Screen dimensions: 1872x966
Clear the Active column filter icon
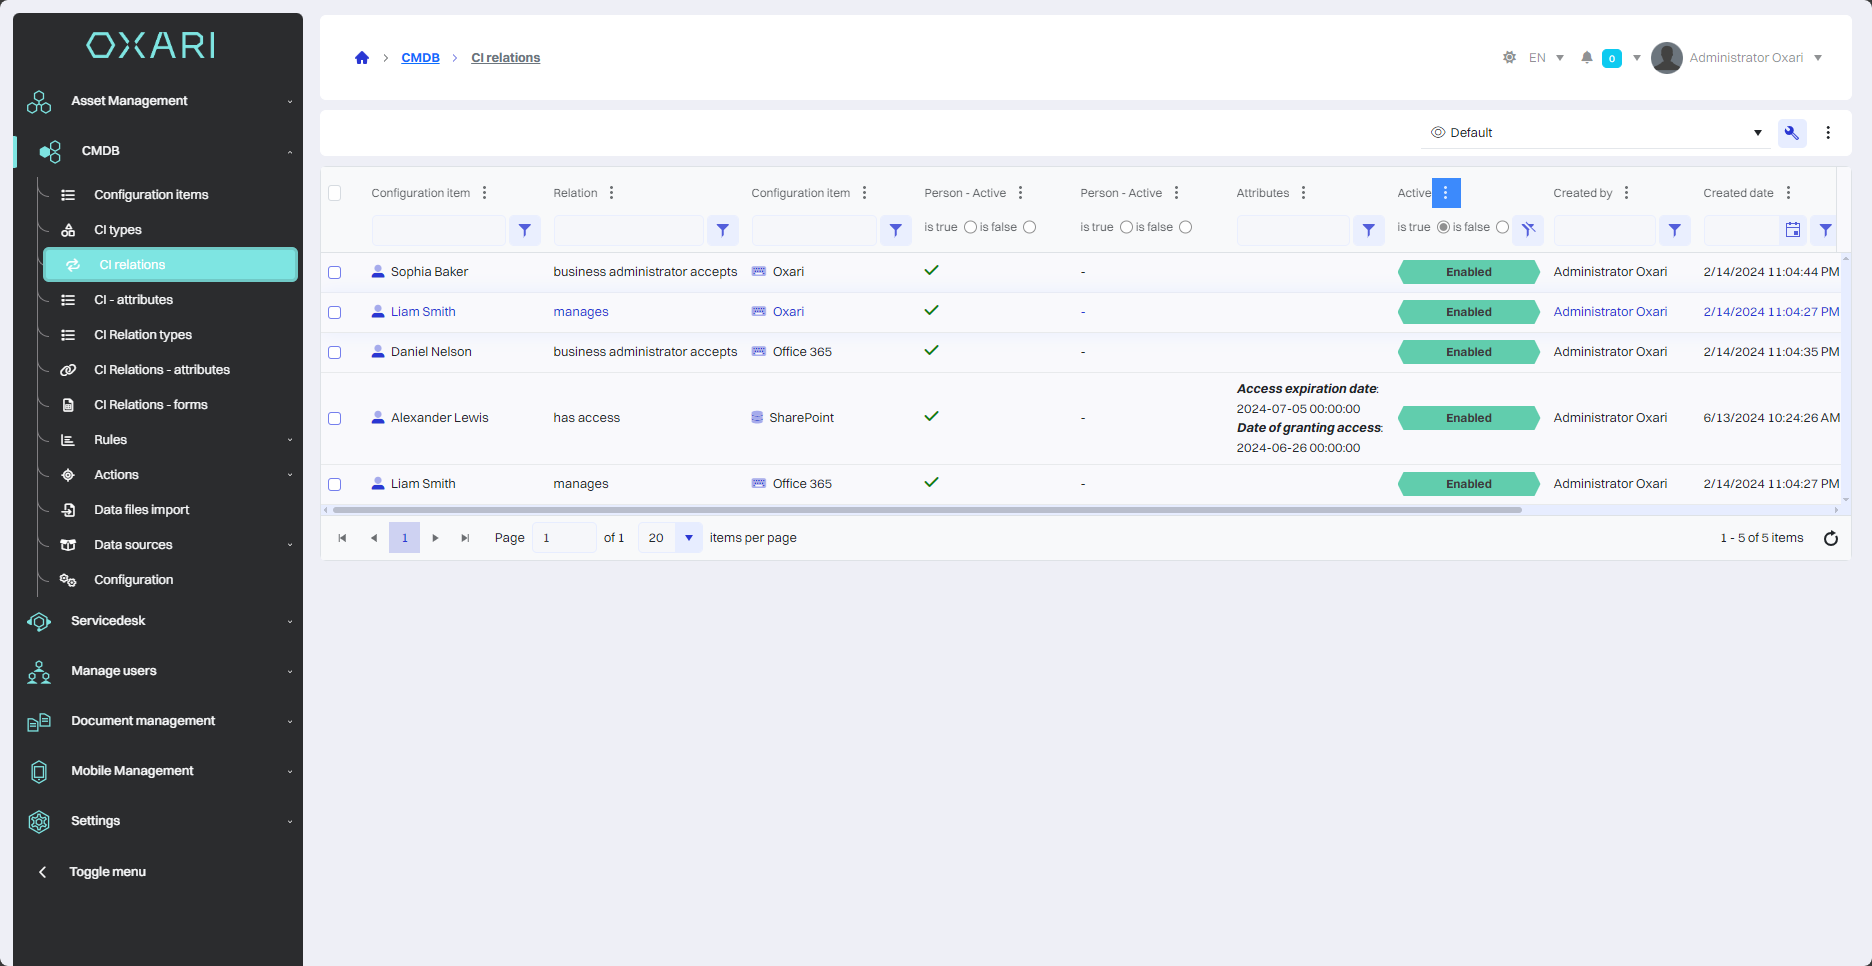(x=1528, y=230)
